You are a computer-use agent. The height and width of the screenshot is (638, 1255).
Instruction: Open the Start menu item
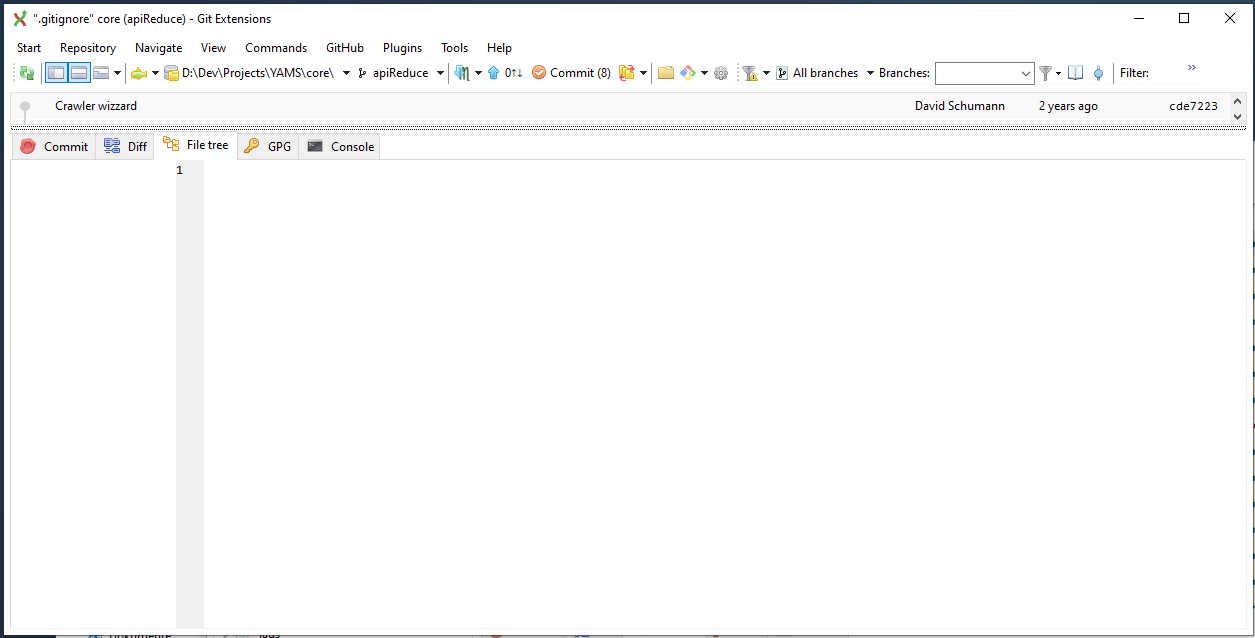pos(29,48)
